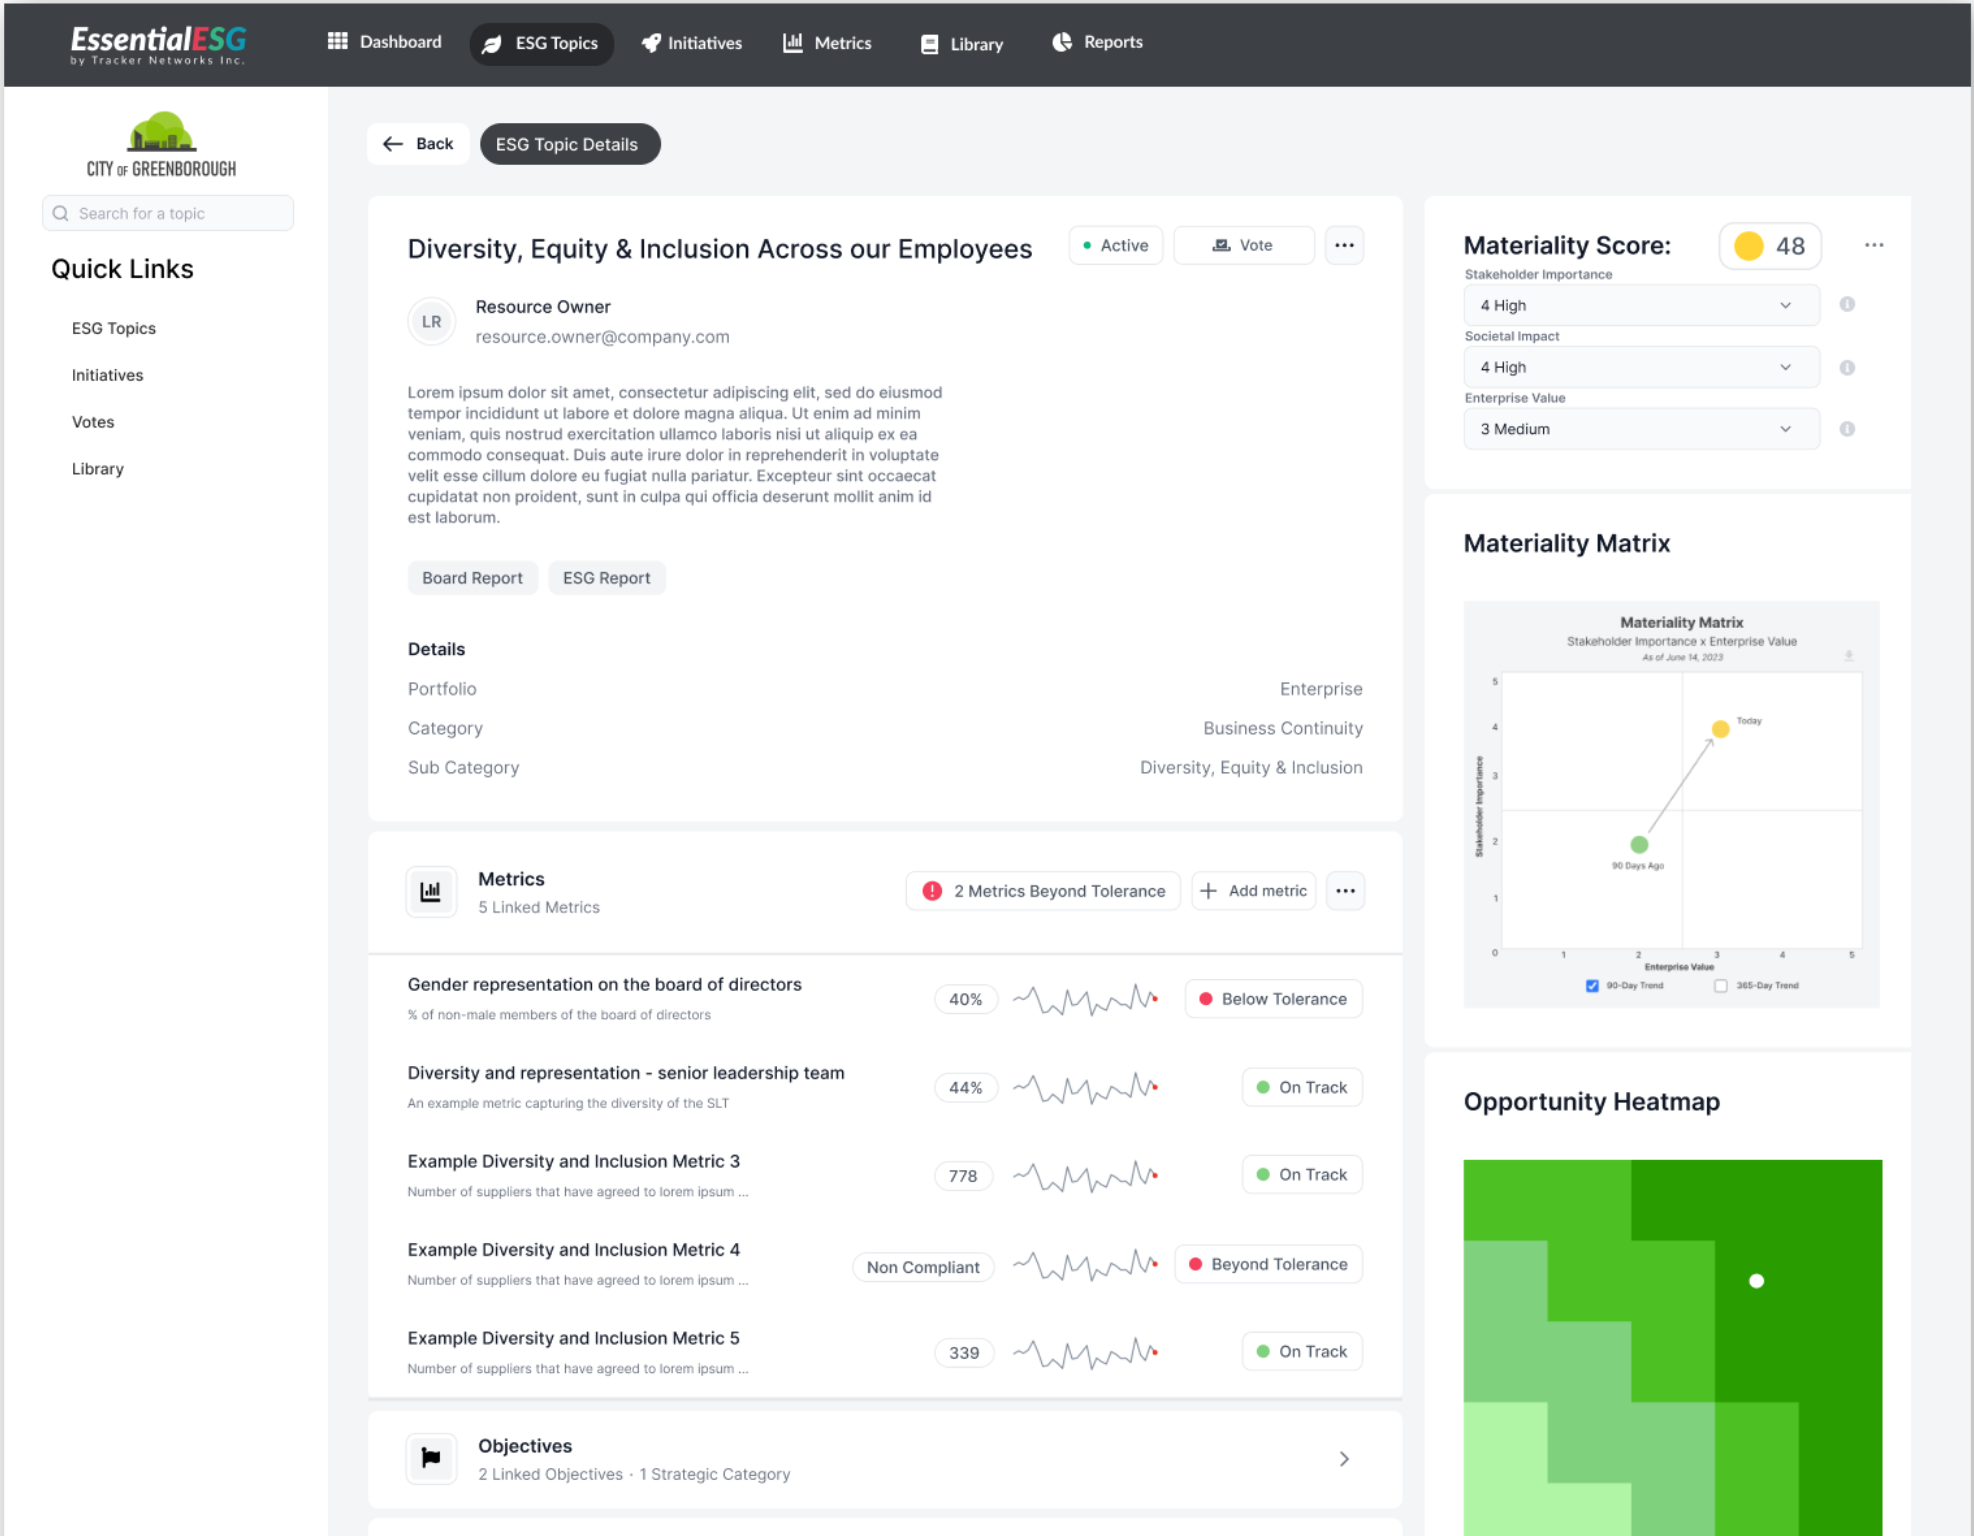
Task: Click the yellow Materiality Score indicator dot
Action: 1748,245
